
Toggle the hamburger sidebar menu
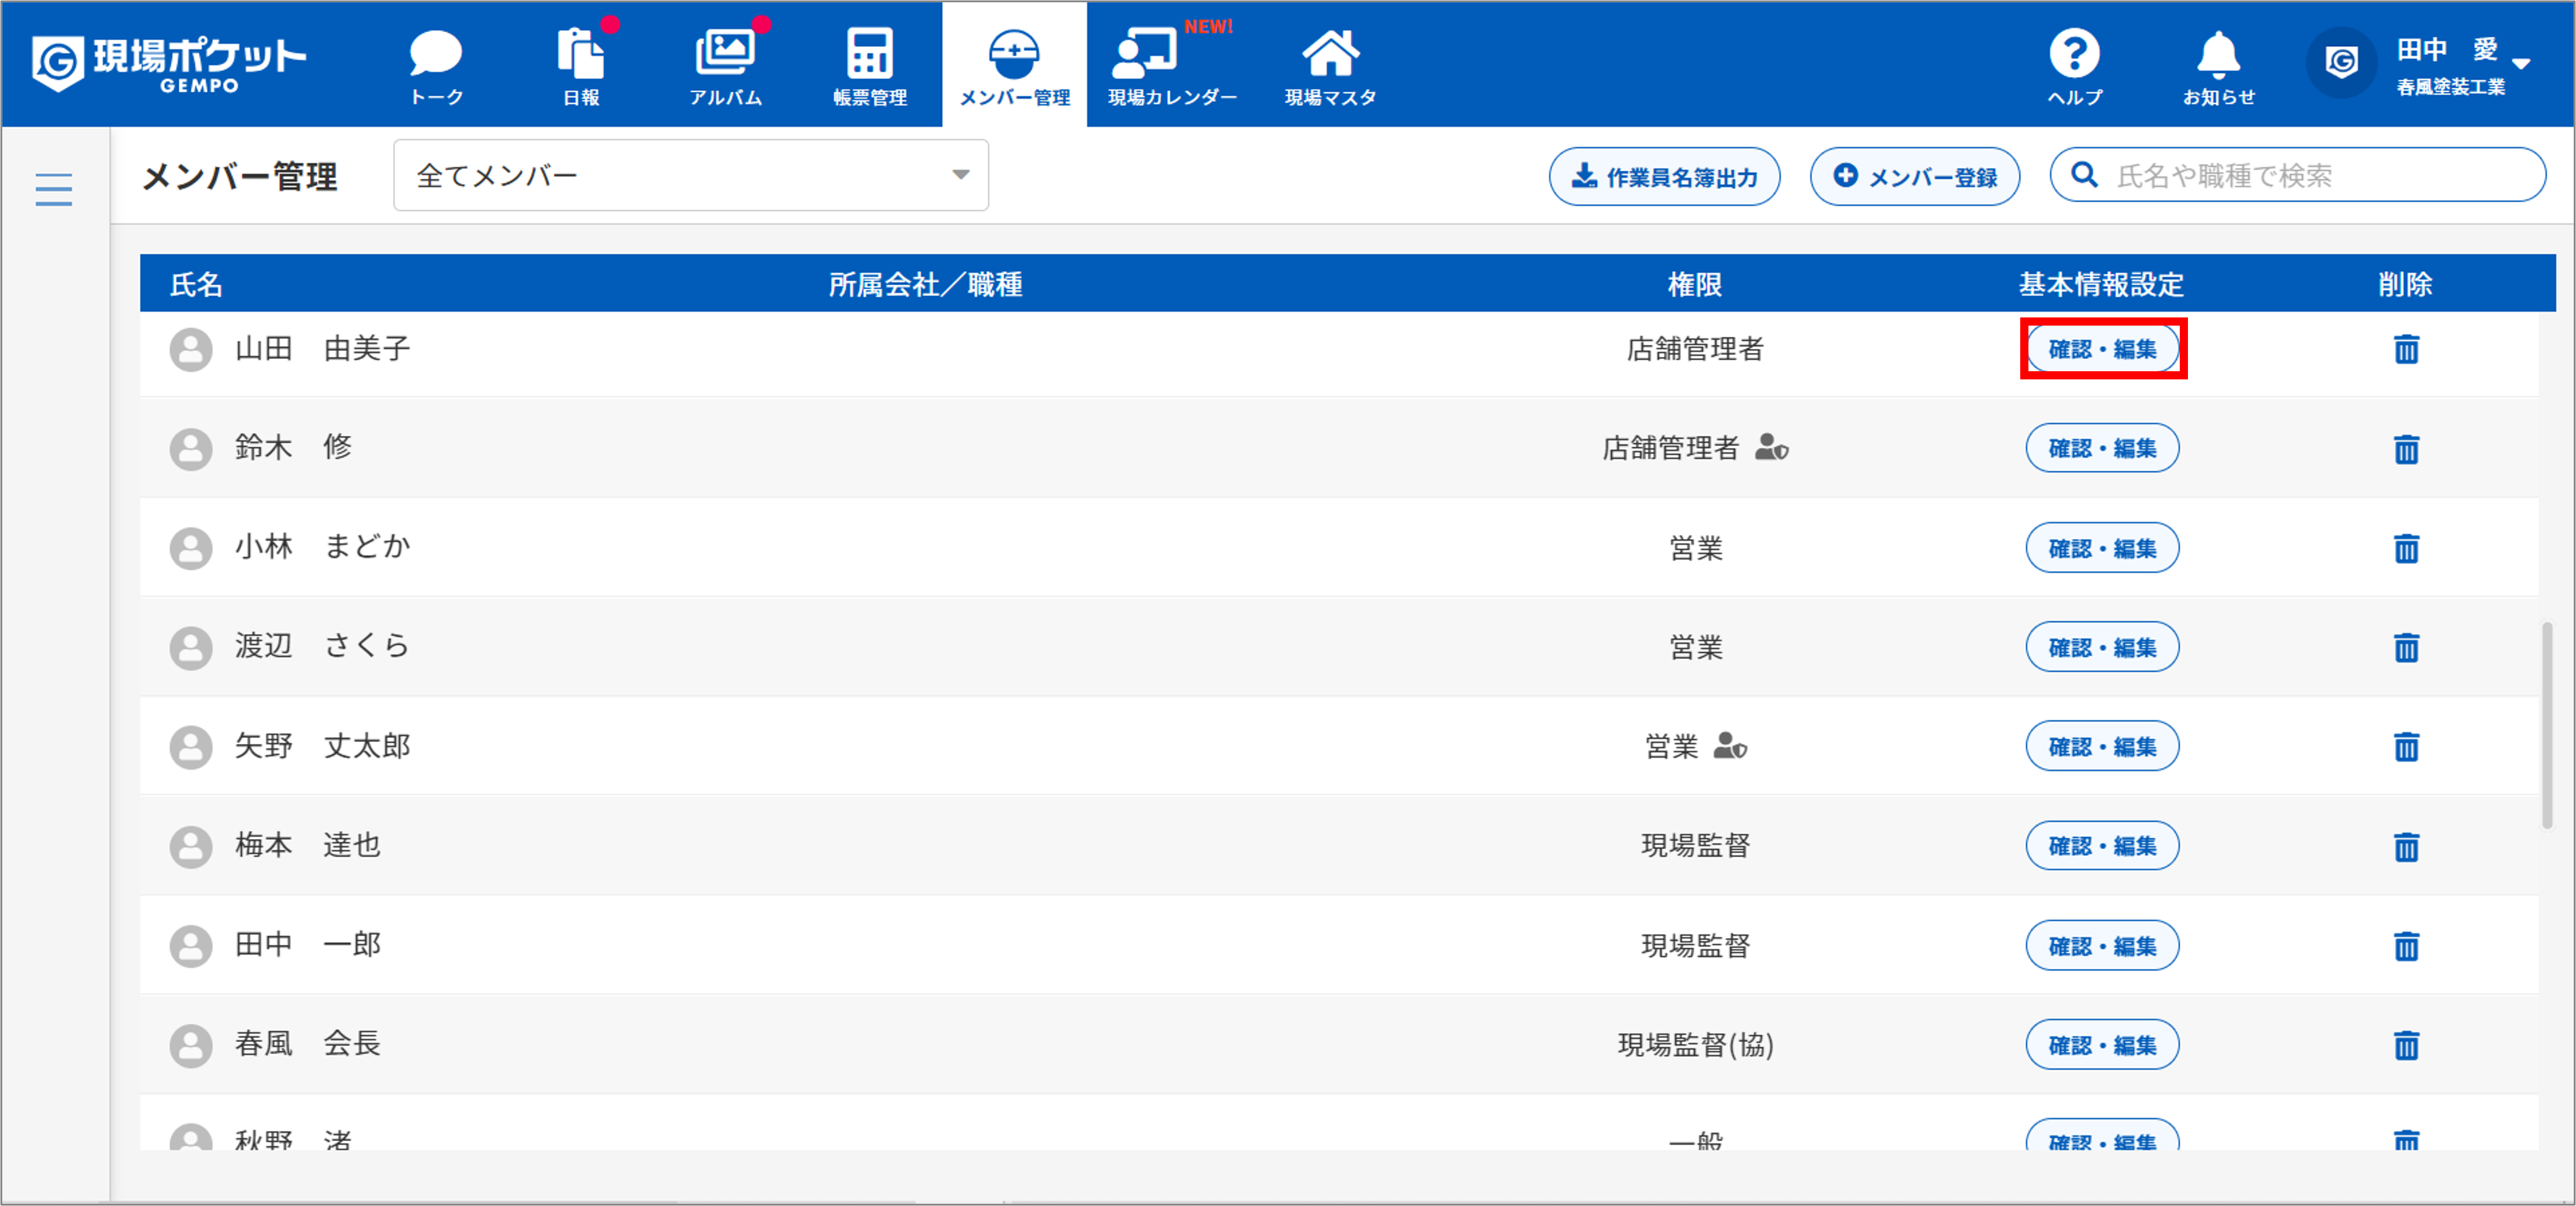pyautogui.click(x=54, y=189)
